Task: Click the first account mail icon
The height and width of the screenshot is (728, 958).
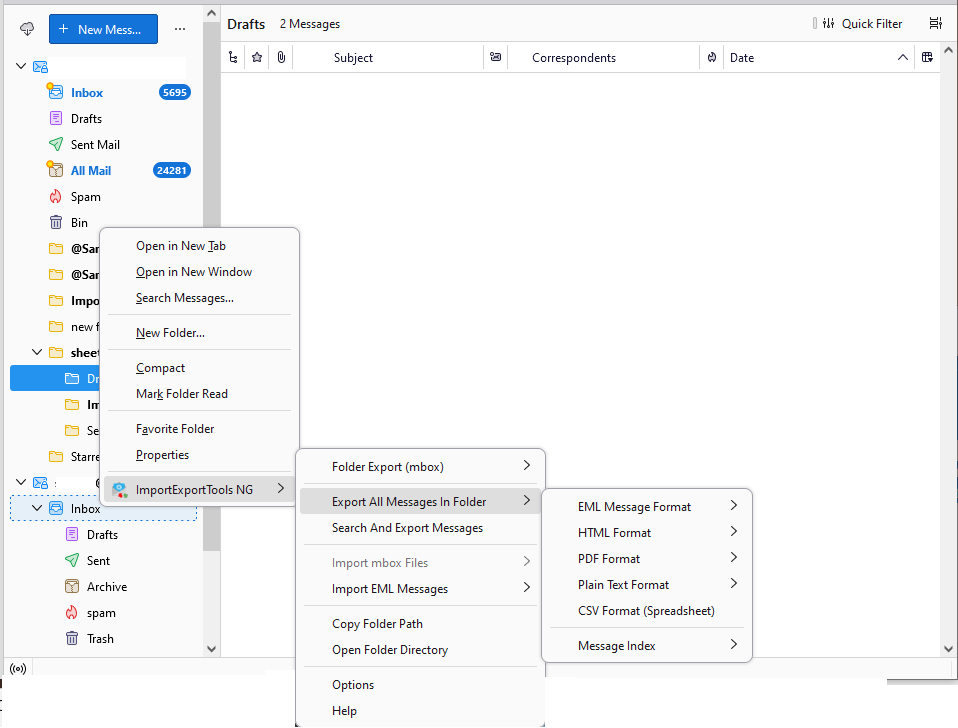Action: 40,67
